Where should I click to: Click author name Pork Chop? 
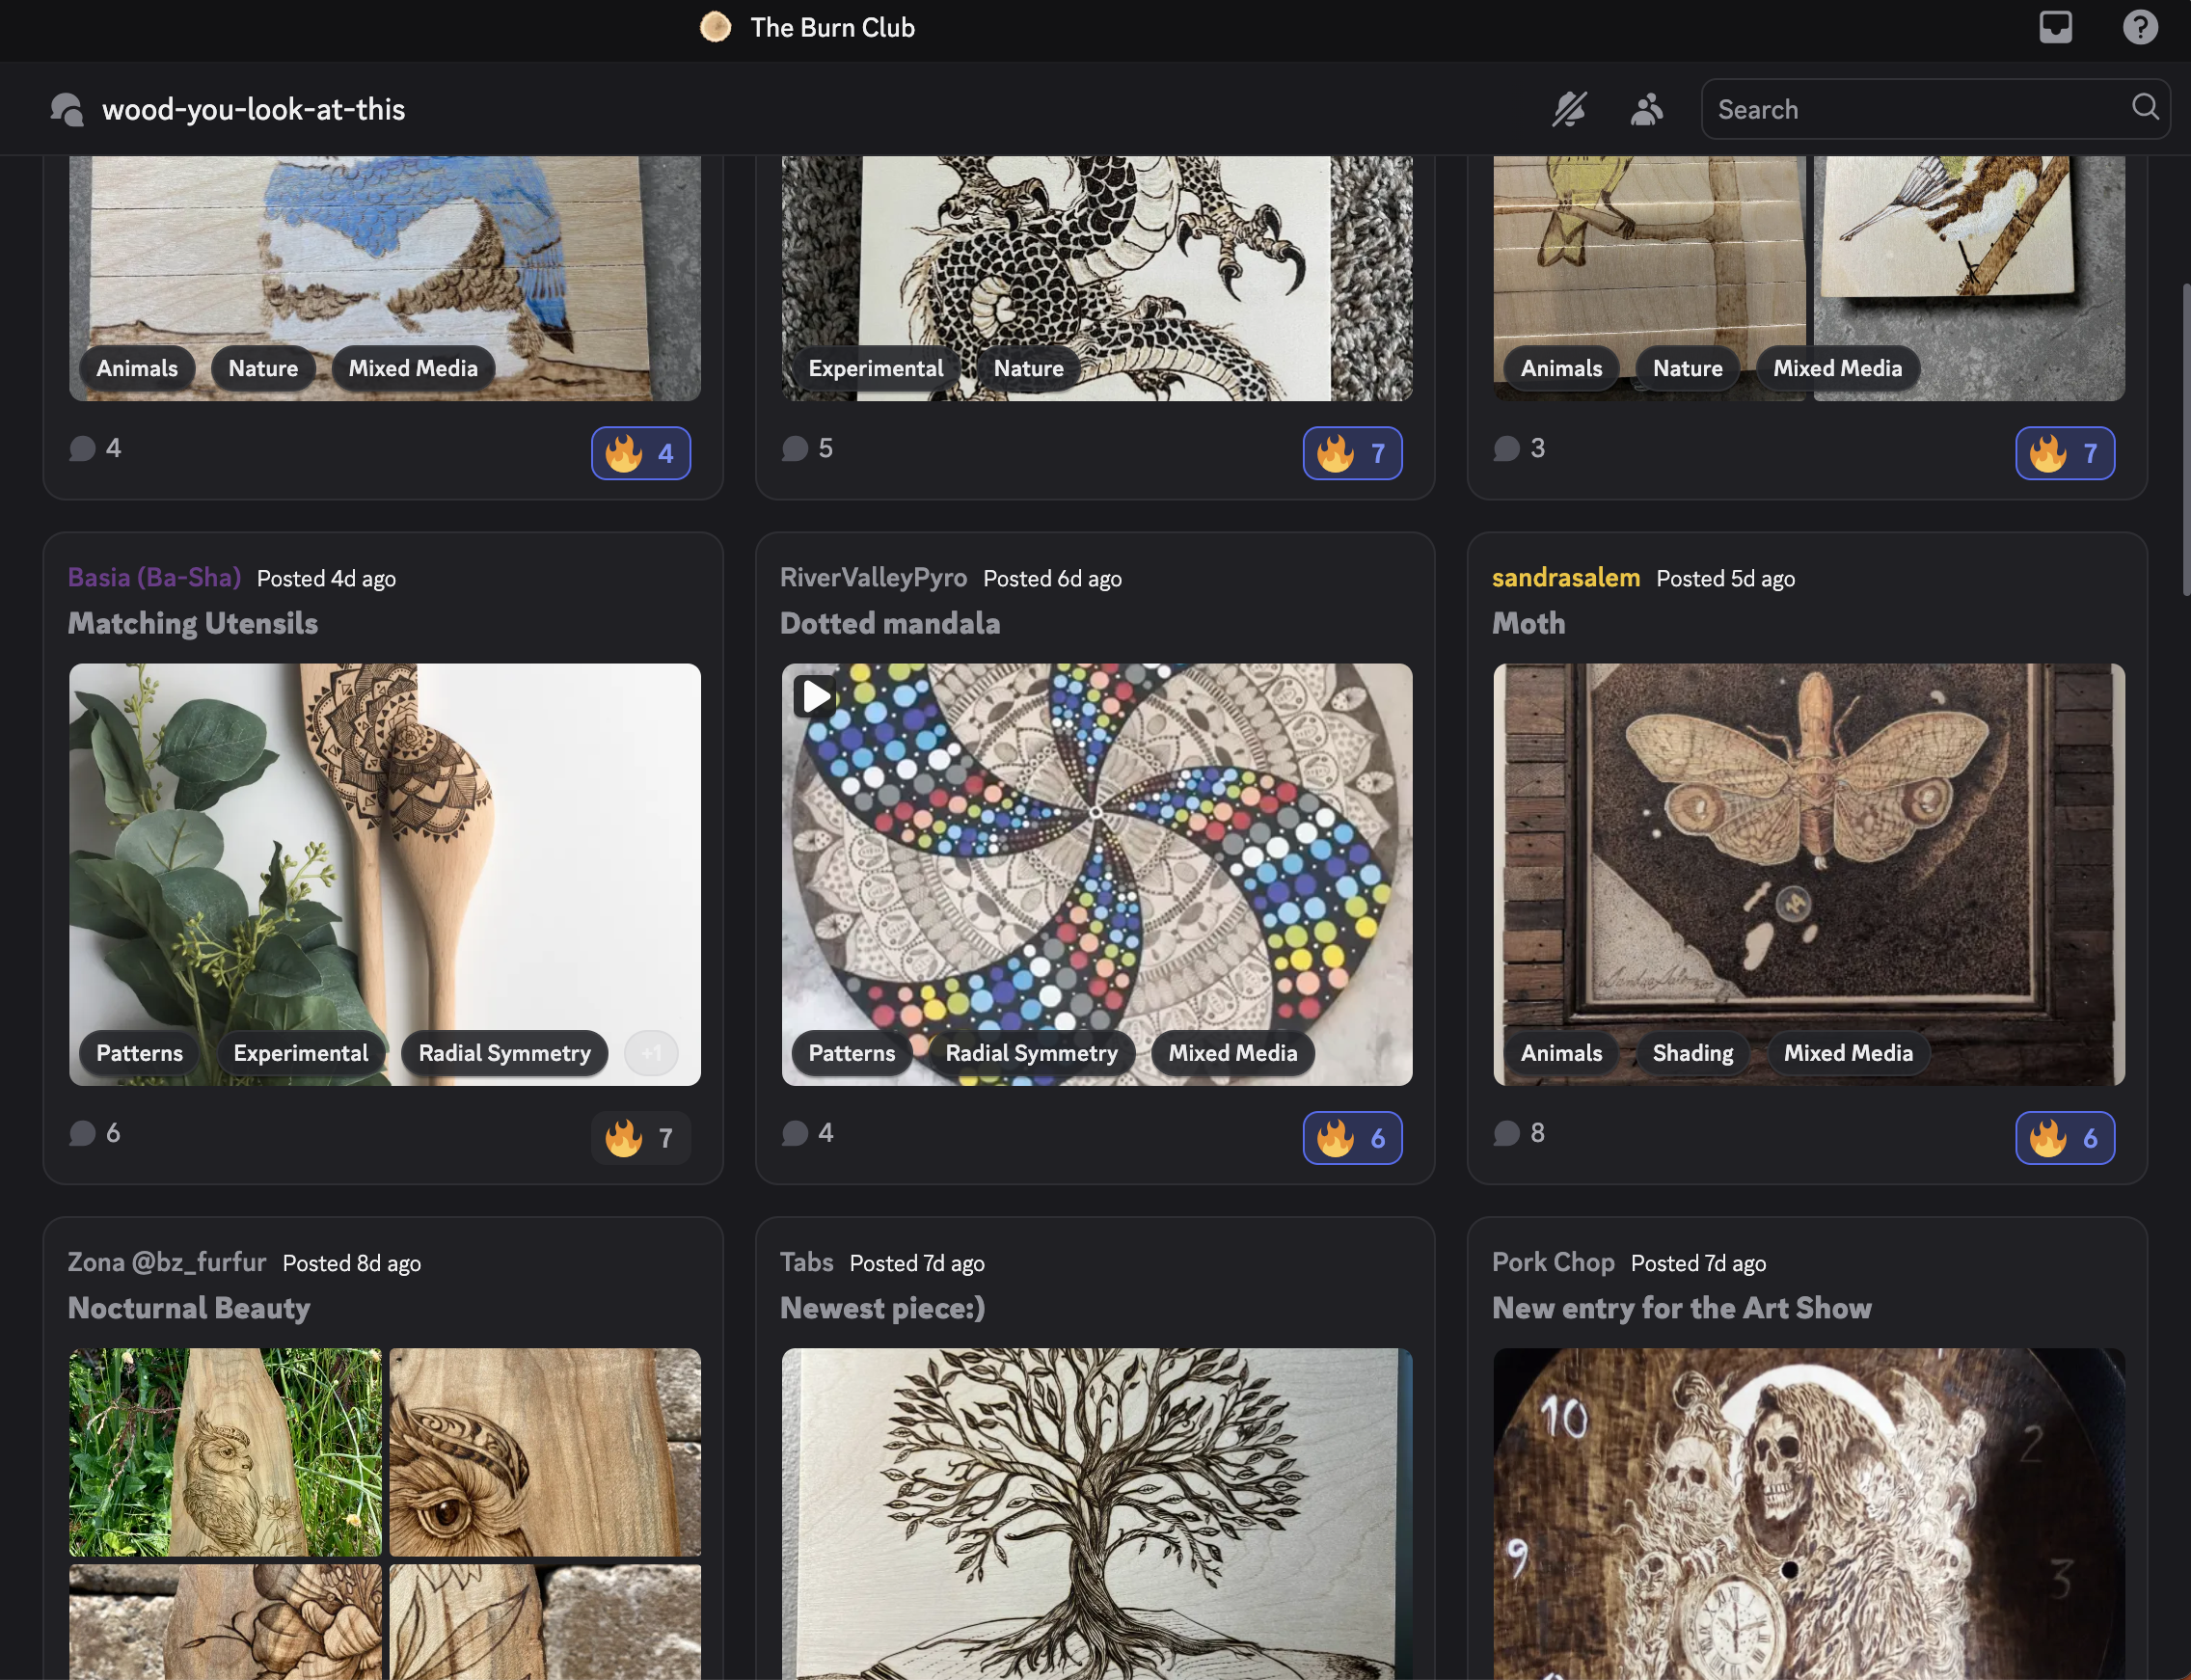click(x=1553, y=1263)
